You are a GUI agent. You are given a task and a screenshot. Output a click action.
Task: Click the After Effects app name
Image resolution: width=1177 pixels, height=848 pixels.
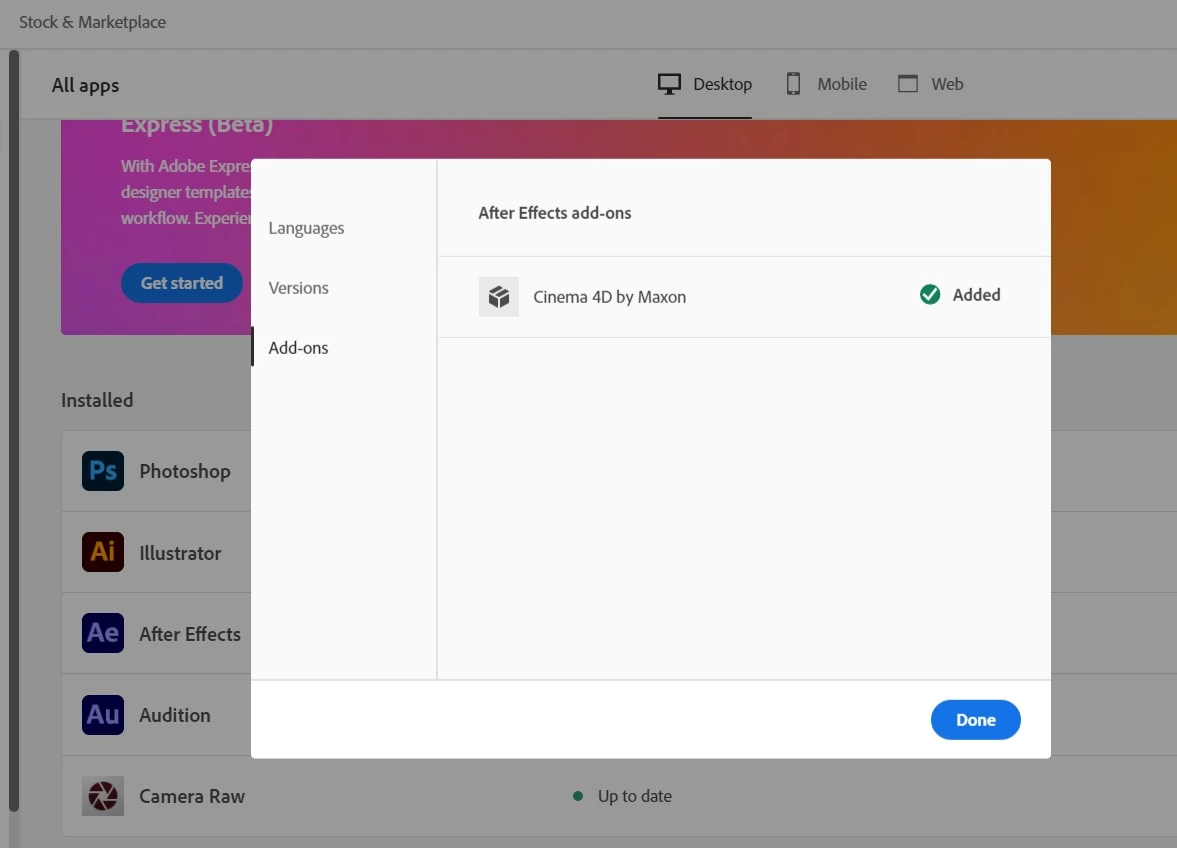(x=190, y=634)
